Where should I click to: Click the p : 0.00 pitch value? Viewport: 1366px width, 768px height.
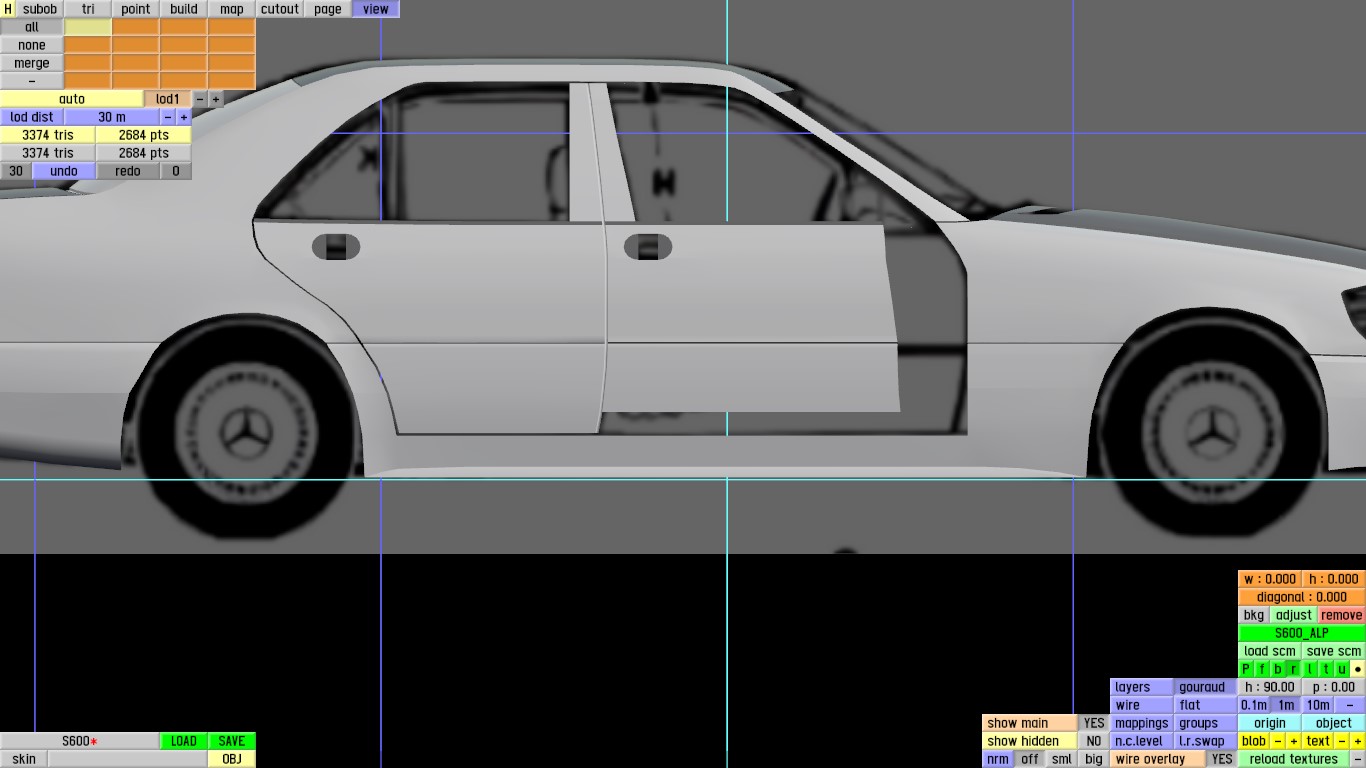[1334, 687]
